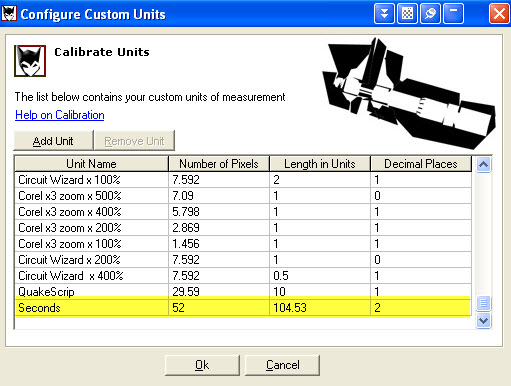Select the Corel x3 zoom x 500% row

coord(243,196)
